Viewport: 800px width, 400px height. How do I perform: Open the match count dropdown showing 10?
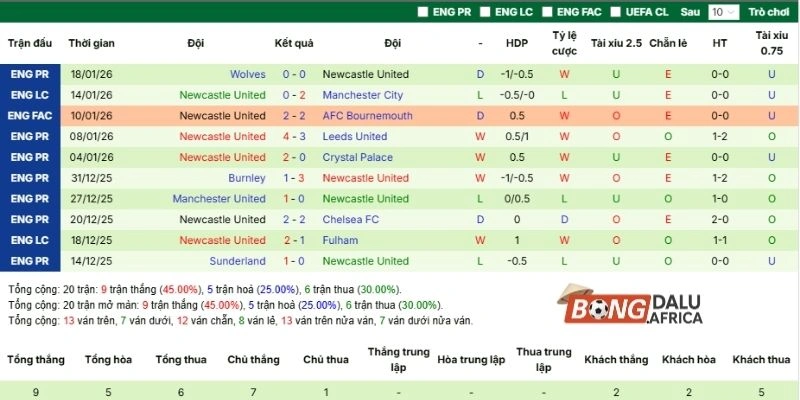pyautogui.click(x=722, y=12)
